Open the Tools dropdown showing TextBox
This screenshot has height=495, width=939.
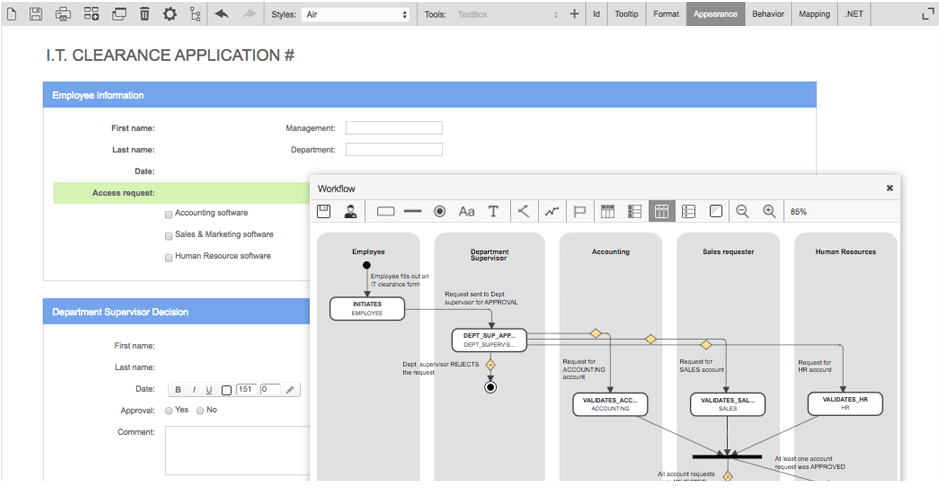(x=508, y=14)
